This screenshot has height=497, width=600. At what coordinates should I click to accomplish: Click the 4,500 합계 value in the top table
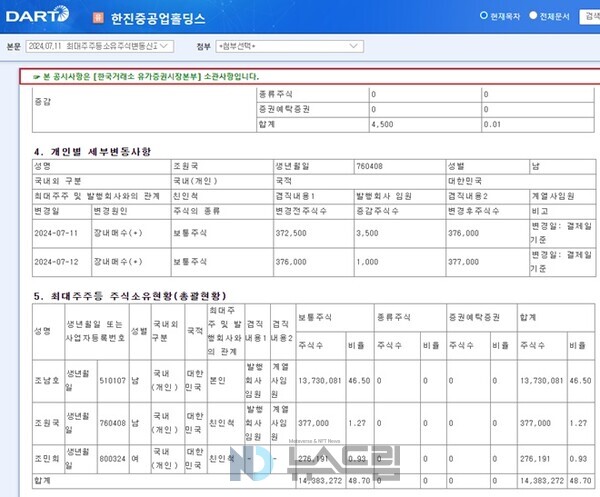[382, 124]
